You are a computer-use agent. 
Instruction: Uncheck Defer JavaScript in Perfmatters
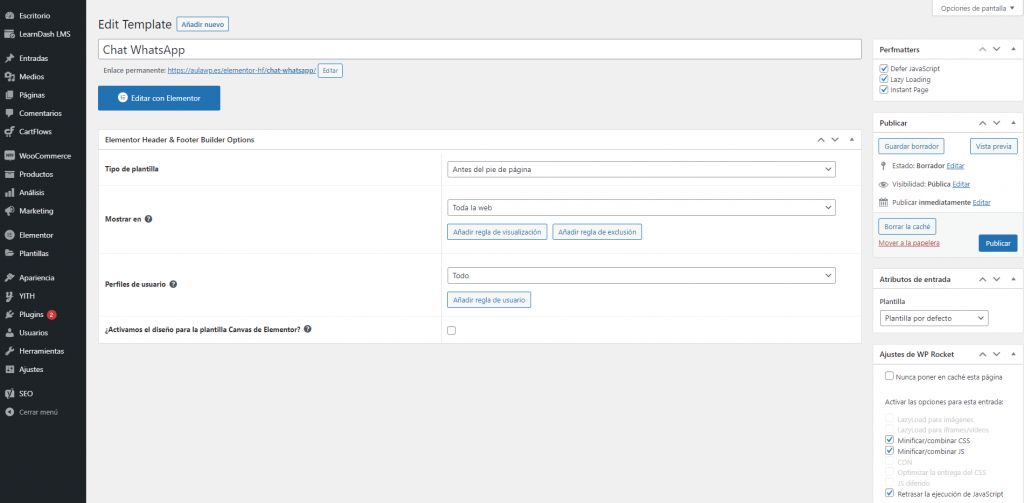884,68
